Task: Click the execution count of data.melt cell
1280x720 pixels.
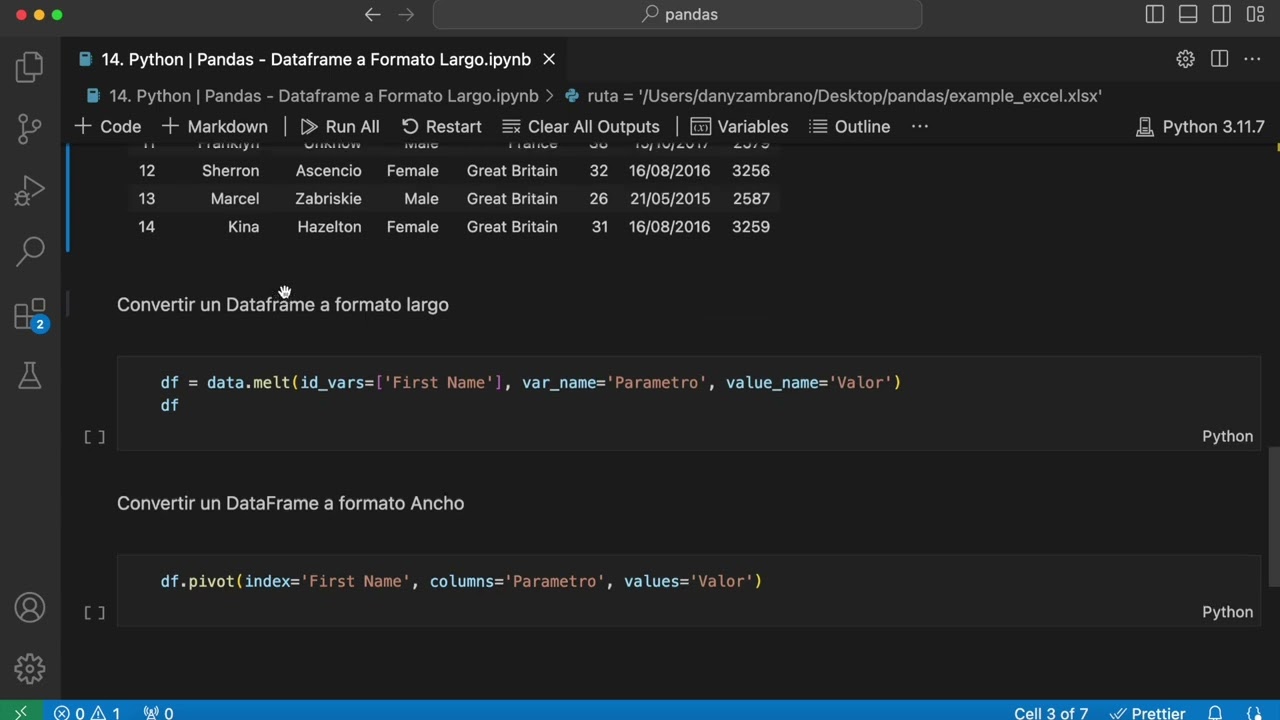Action: pyautogui.click(x=95, y=437)
